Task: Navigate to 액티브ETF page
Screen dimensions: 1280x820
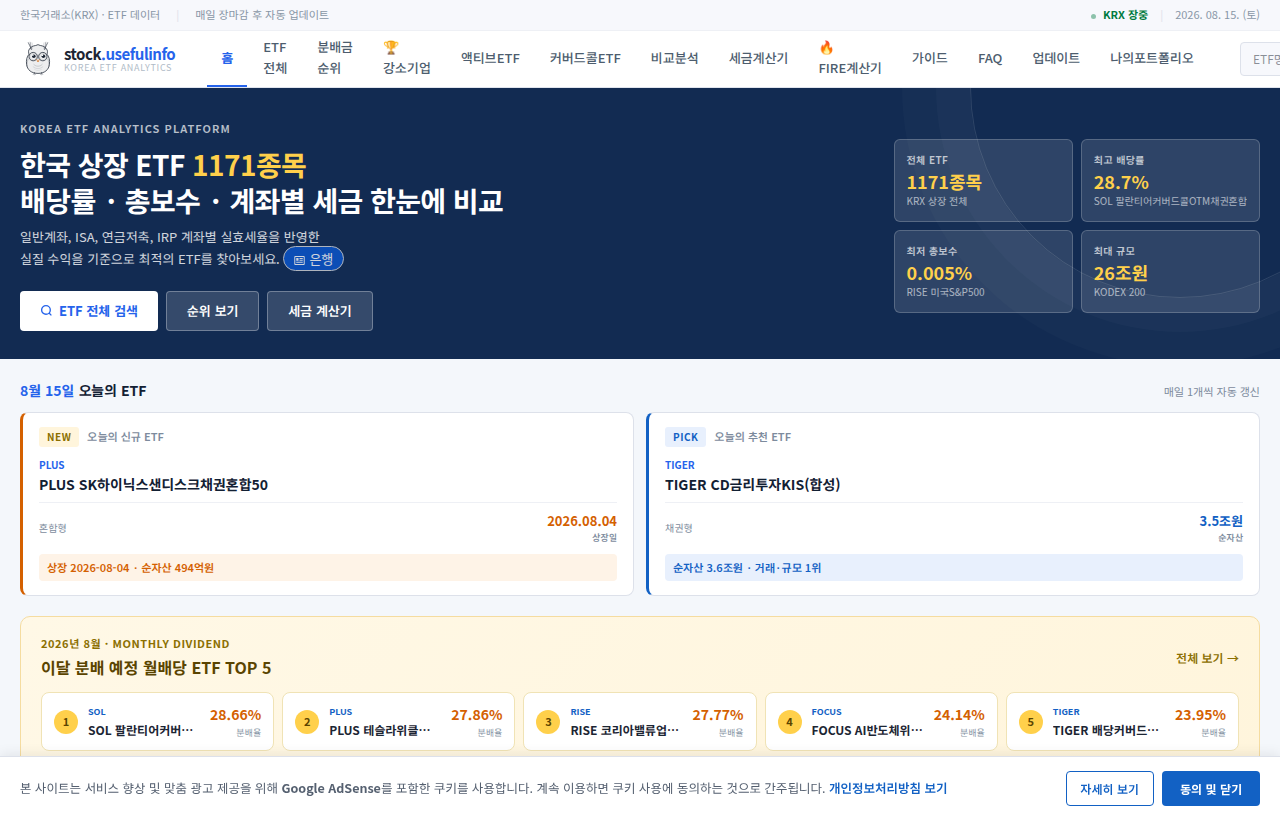Action: (490, 58)
